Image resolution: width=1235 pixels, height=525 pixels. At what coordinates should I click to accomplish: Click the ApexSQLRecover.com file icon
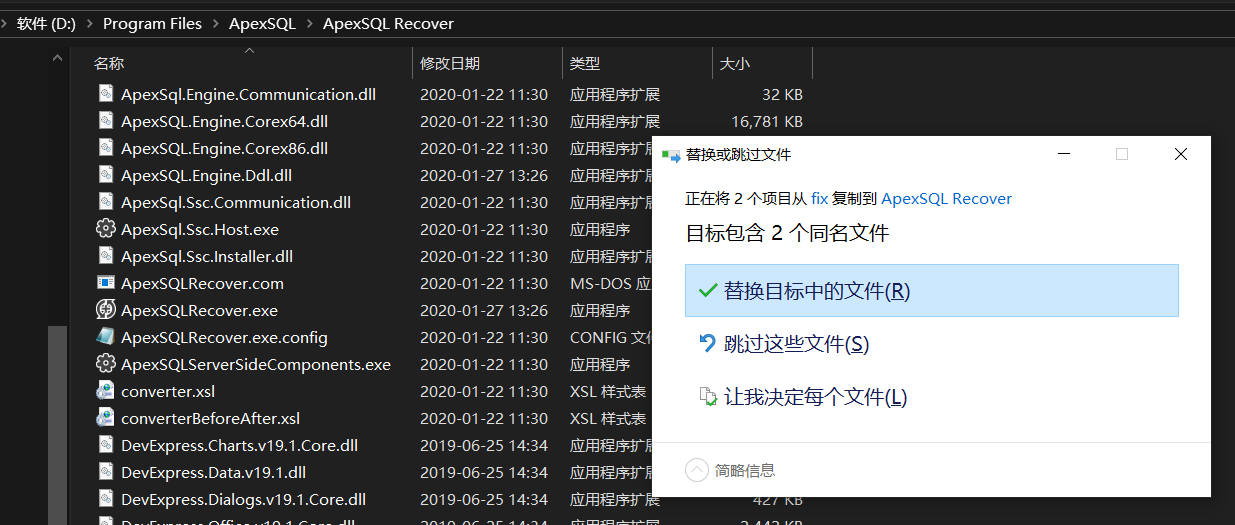click(x=105, y=283)
